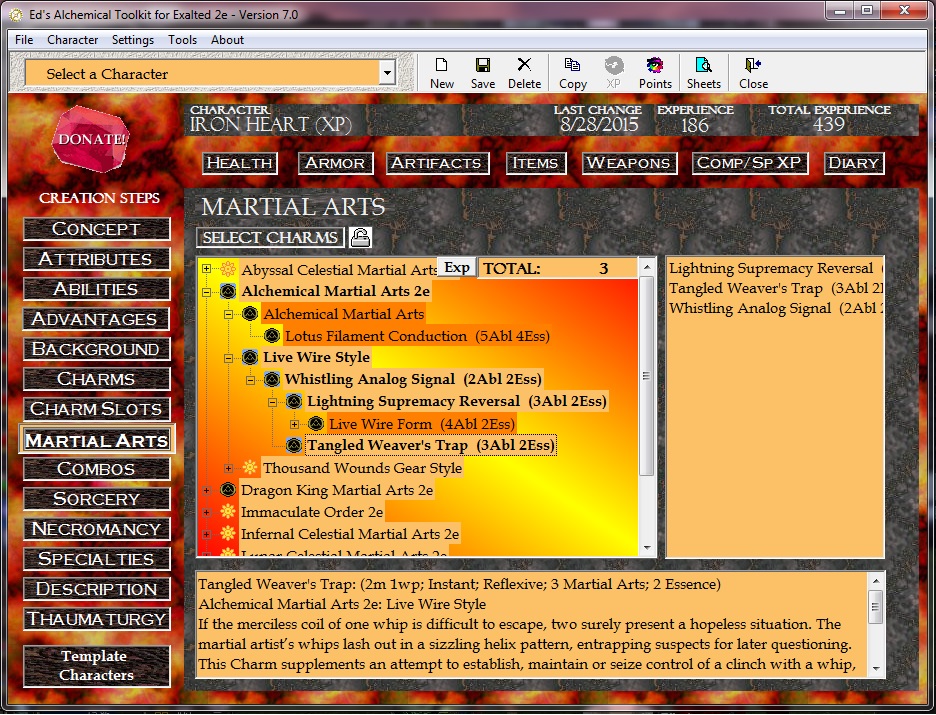Switch to the Abilities step
The height and width of the screenshot is (715, 936).
(96, 289)
